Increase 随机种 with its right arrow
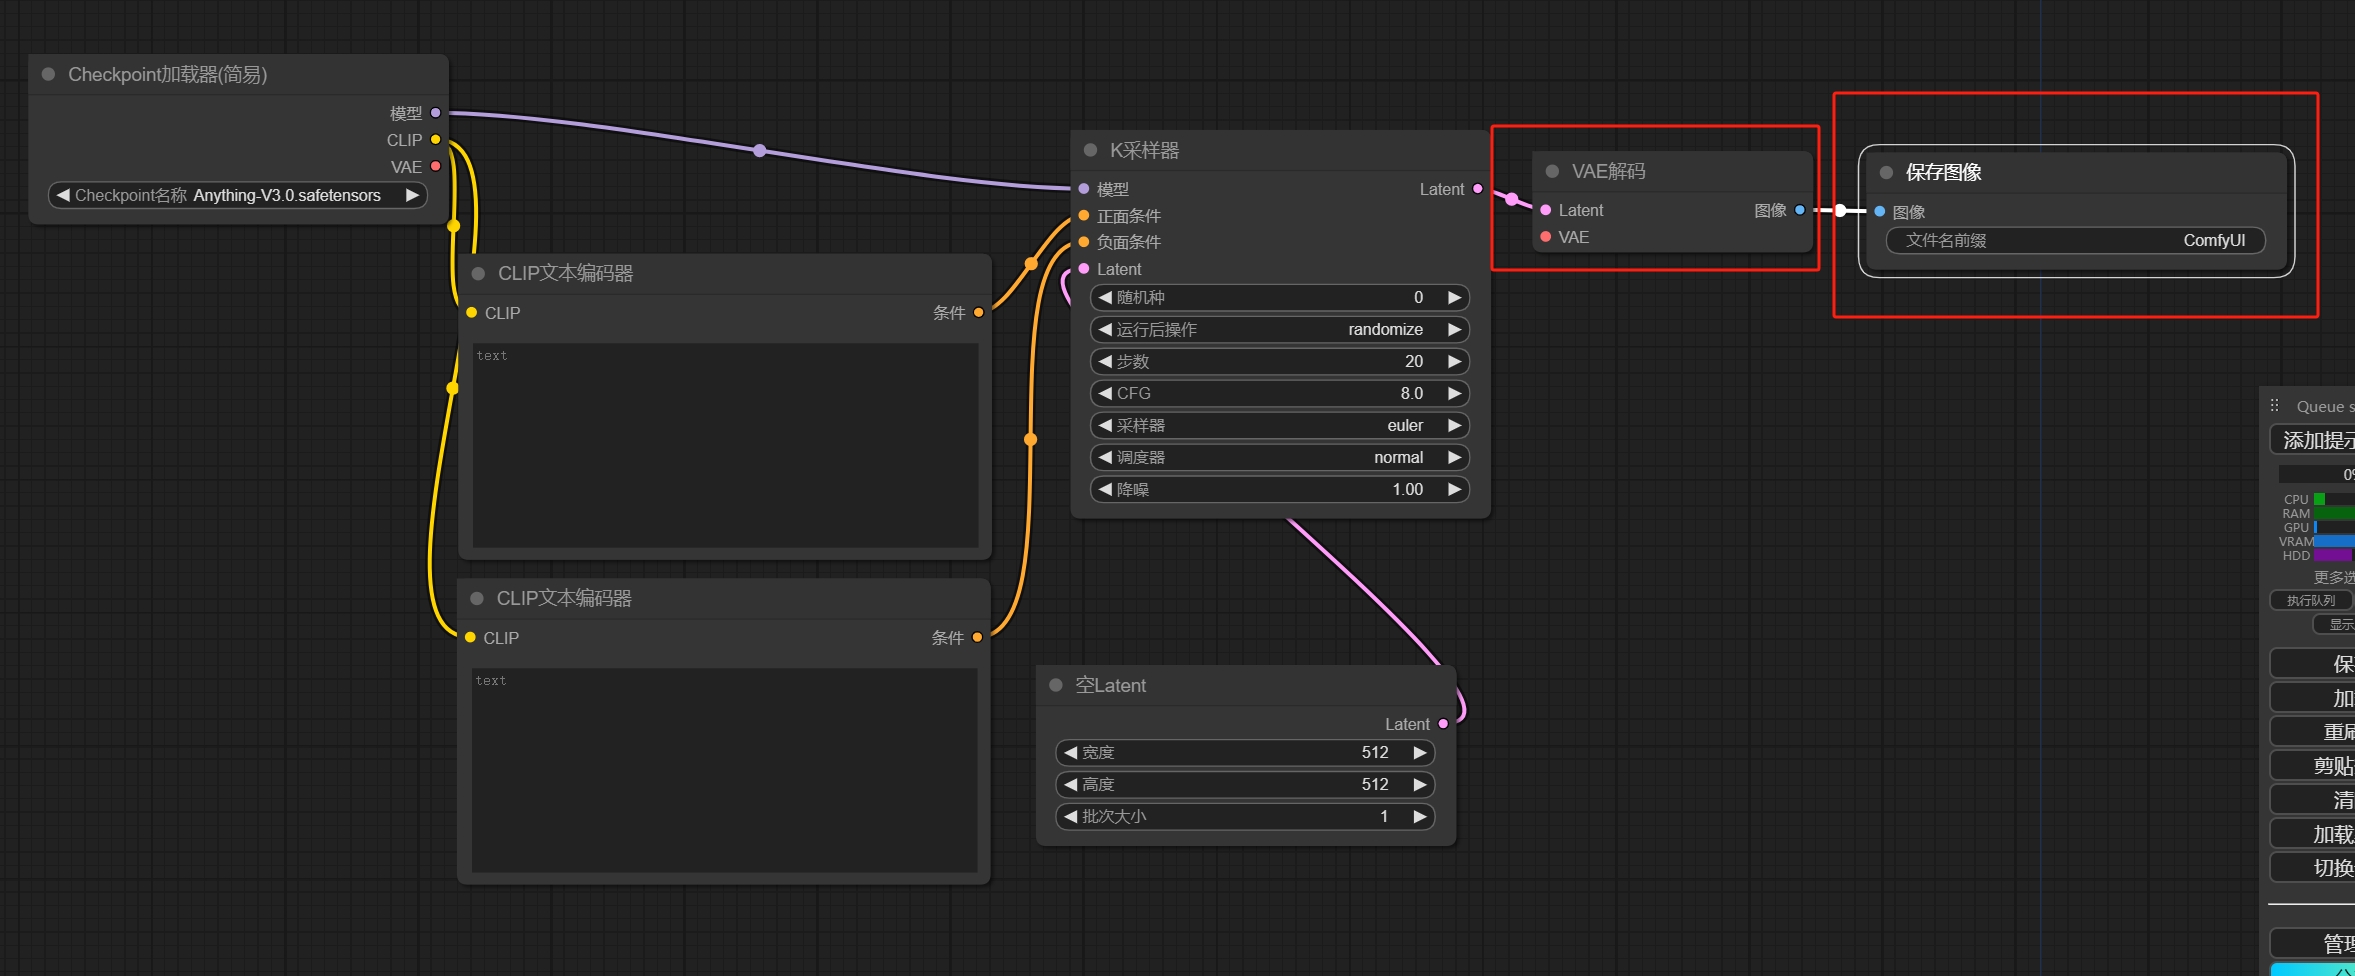This screenshot has width=2355, height=976. (1454, 297)
